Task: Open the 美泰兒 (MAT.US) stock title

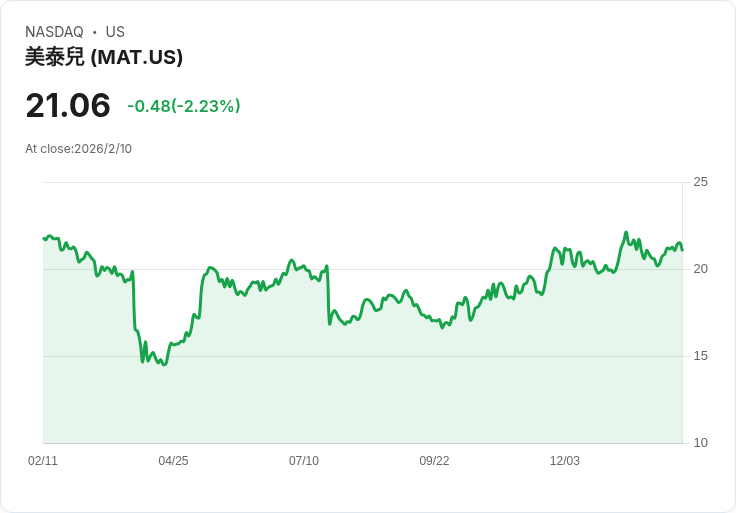Action: (104, 57)
